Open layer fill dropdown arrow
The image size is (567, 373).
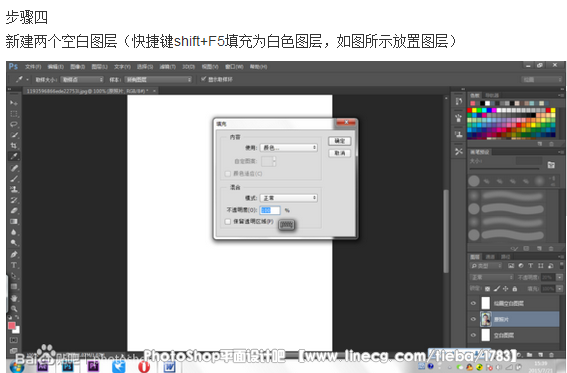pos(560,288)
